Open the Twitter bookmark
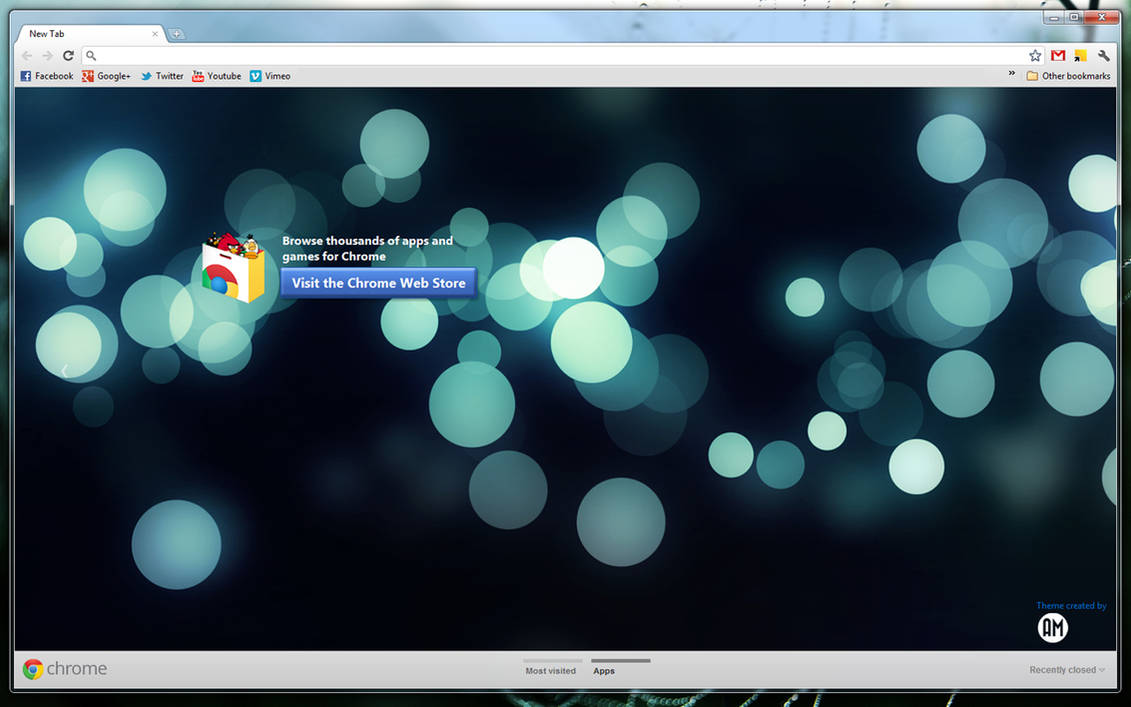Image resolution: width=1131 pixels, height=707 pixels. click(x=162, y=76)
